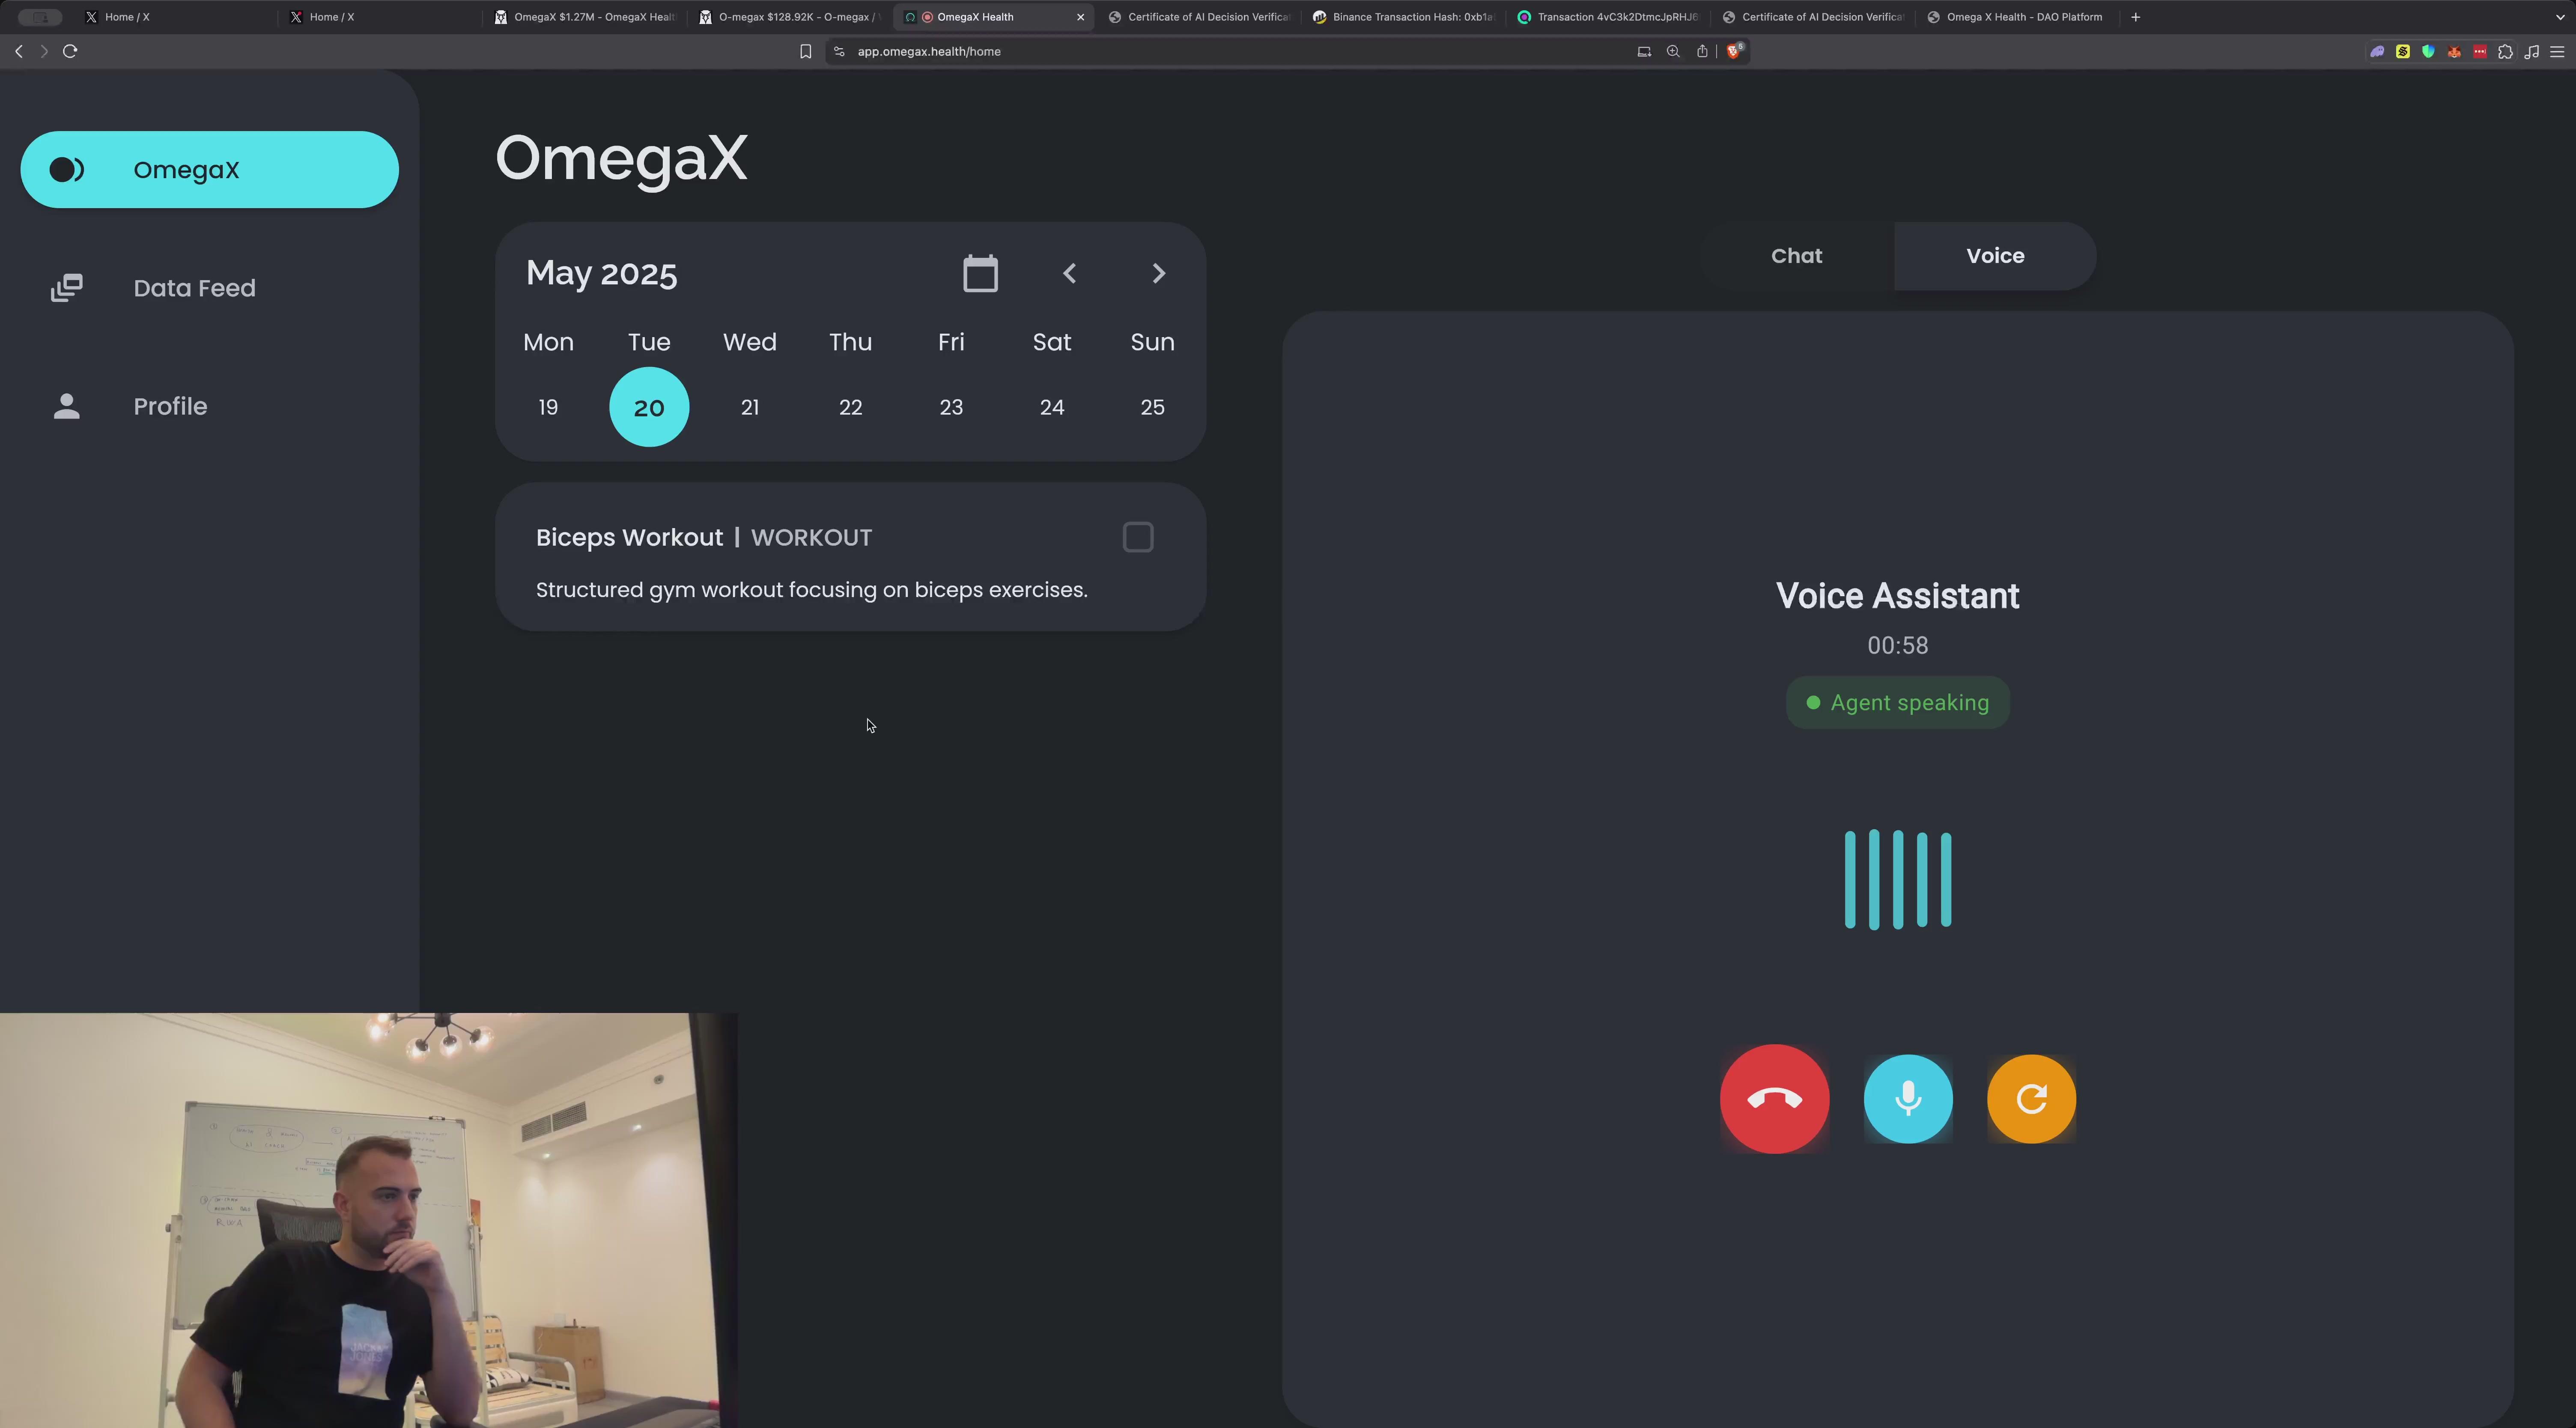Mute the microphone in Voice Assistant
Image resolution: width=2576 pixels, height=1428 pixels.
[x=1907, y=1099]
